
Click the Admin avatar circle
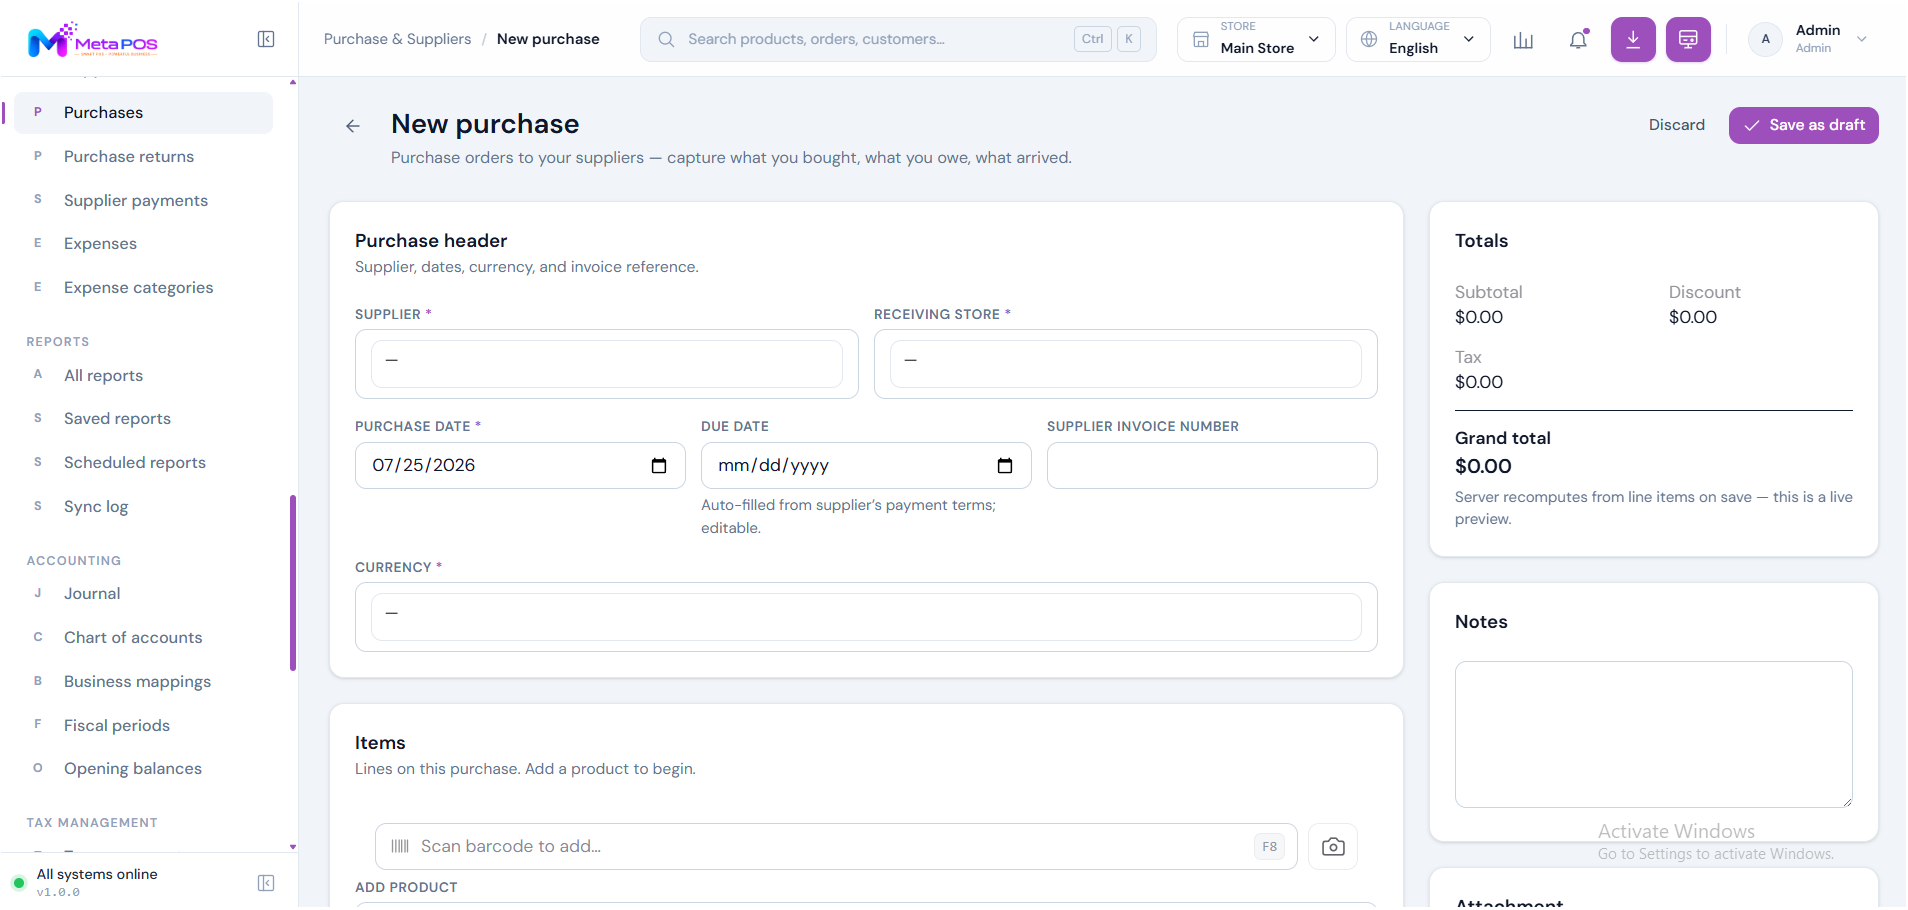tap(1765, 39)
